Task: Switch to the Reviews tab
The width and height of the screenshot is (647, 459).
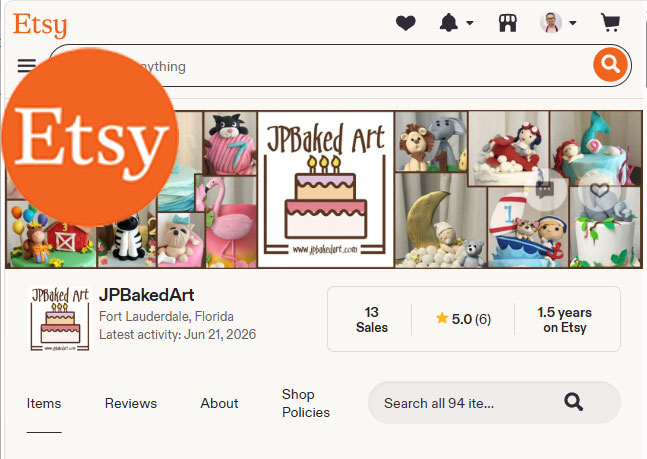Action: 131,403
